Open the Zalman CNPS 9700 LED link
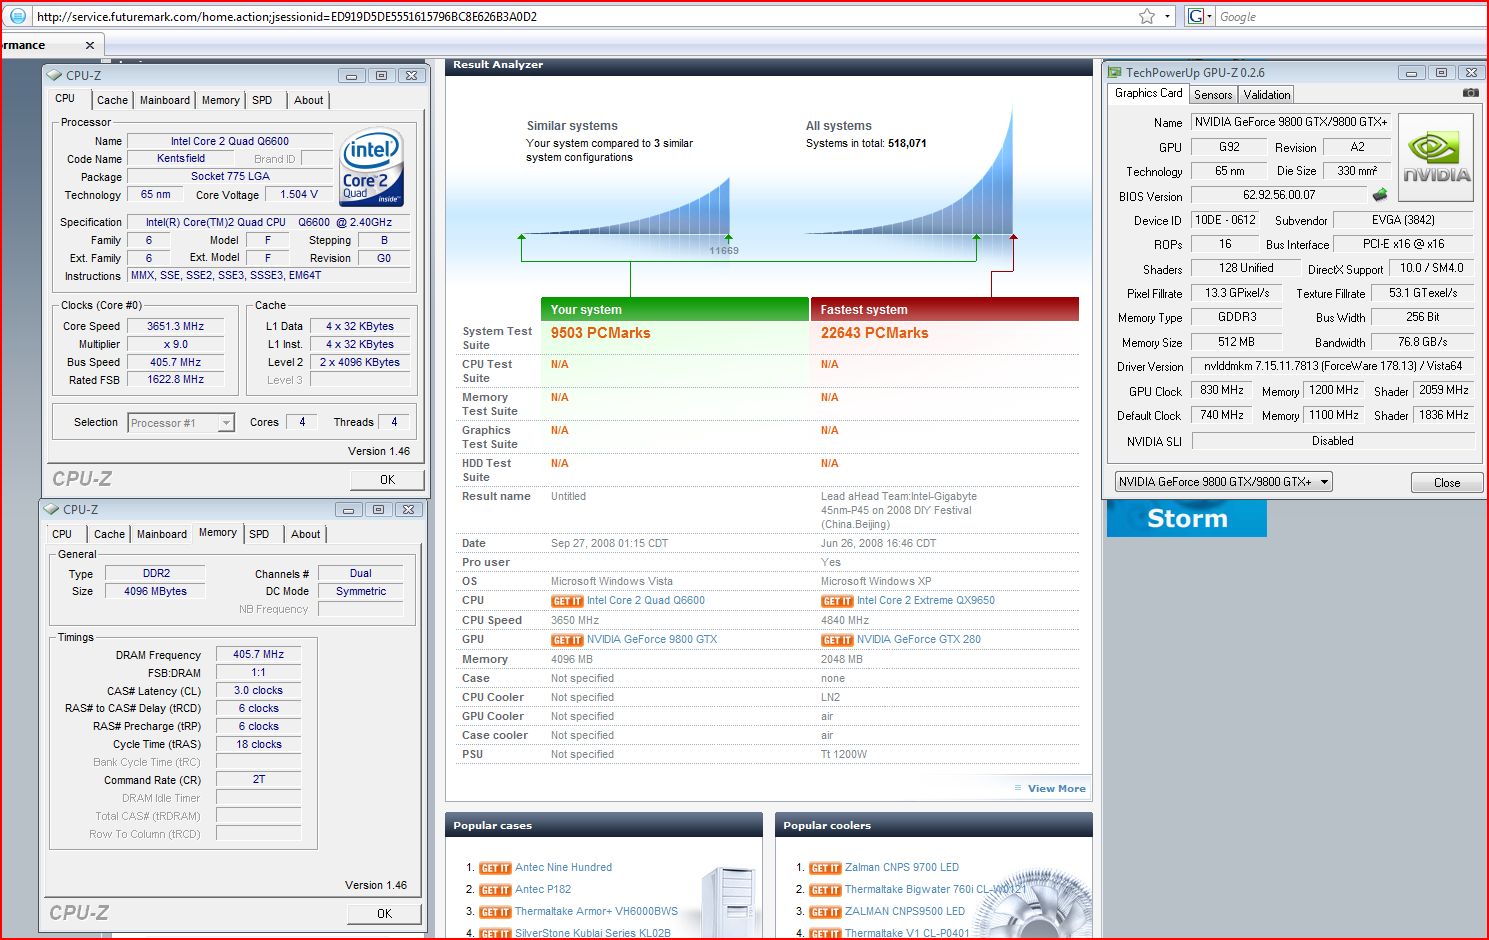The image size is (1489, 940). click(x=901, y=868)
